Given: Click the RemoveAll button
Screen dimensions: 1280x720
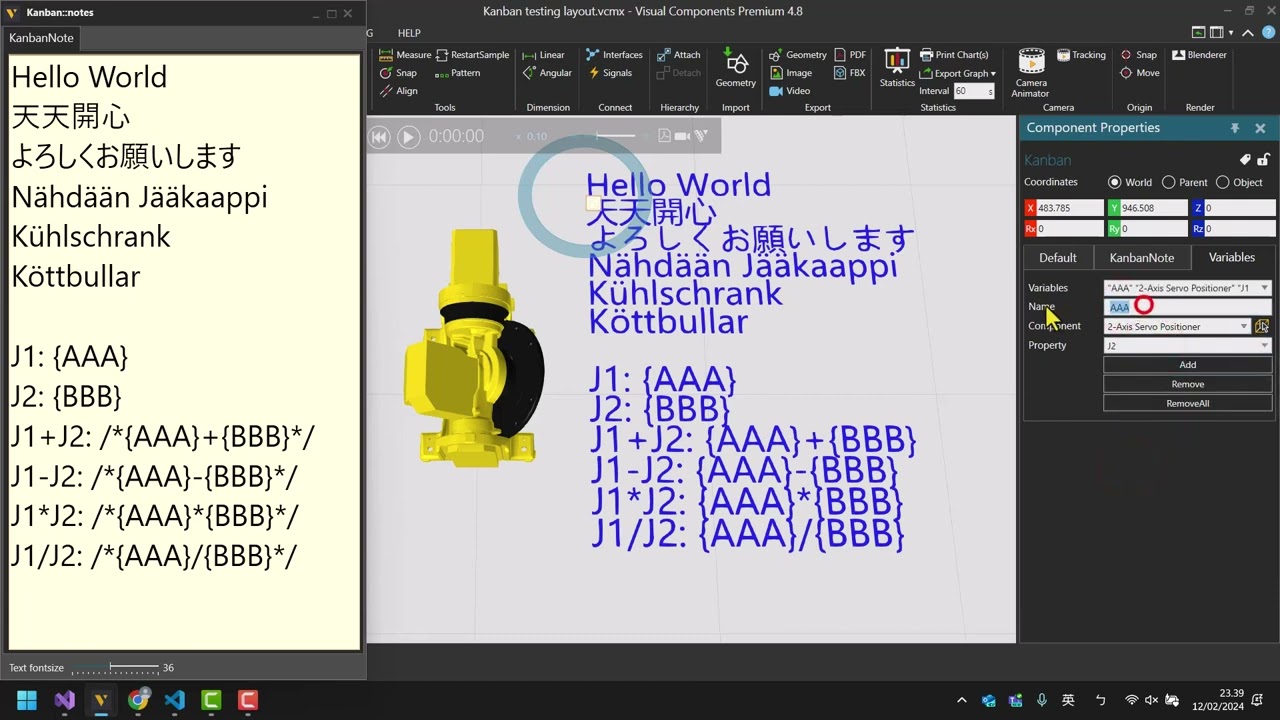Looking at the screenshot, I should pos(1187,404).
